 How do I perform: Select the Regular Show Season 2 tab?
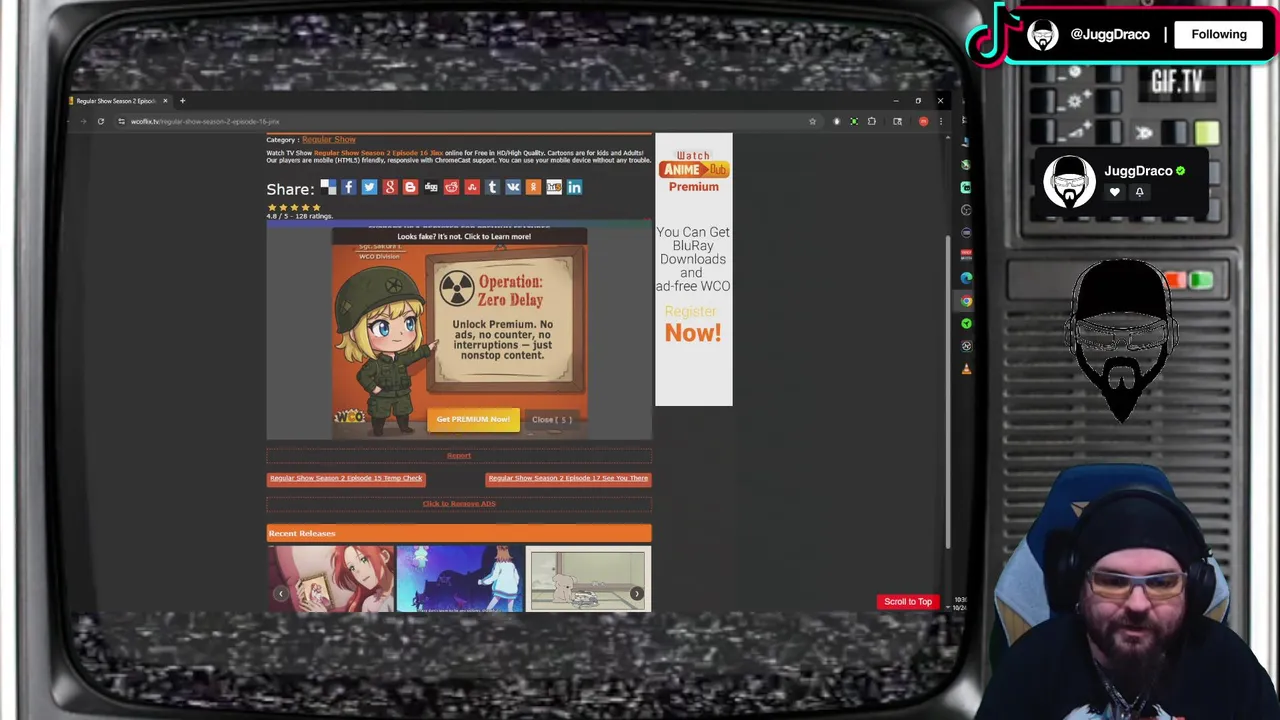[x=116, y=100]
